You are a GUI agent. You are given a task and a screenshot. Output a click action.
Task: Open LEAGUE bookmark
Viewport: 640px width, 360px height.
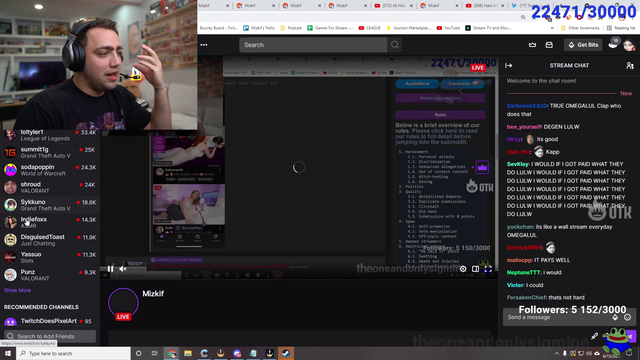tap(369, 28)
